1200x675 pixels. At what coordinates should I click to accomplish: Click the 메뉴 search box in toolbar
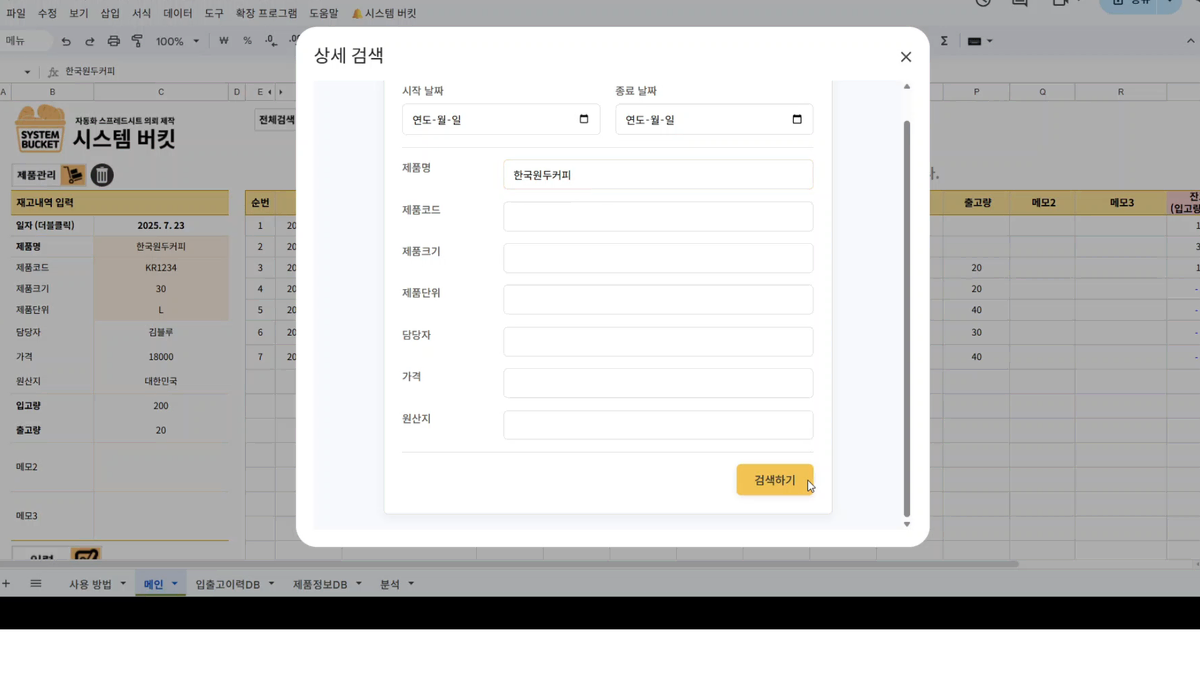coord(26,41)
